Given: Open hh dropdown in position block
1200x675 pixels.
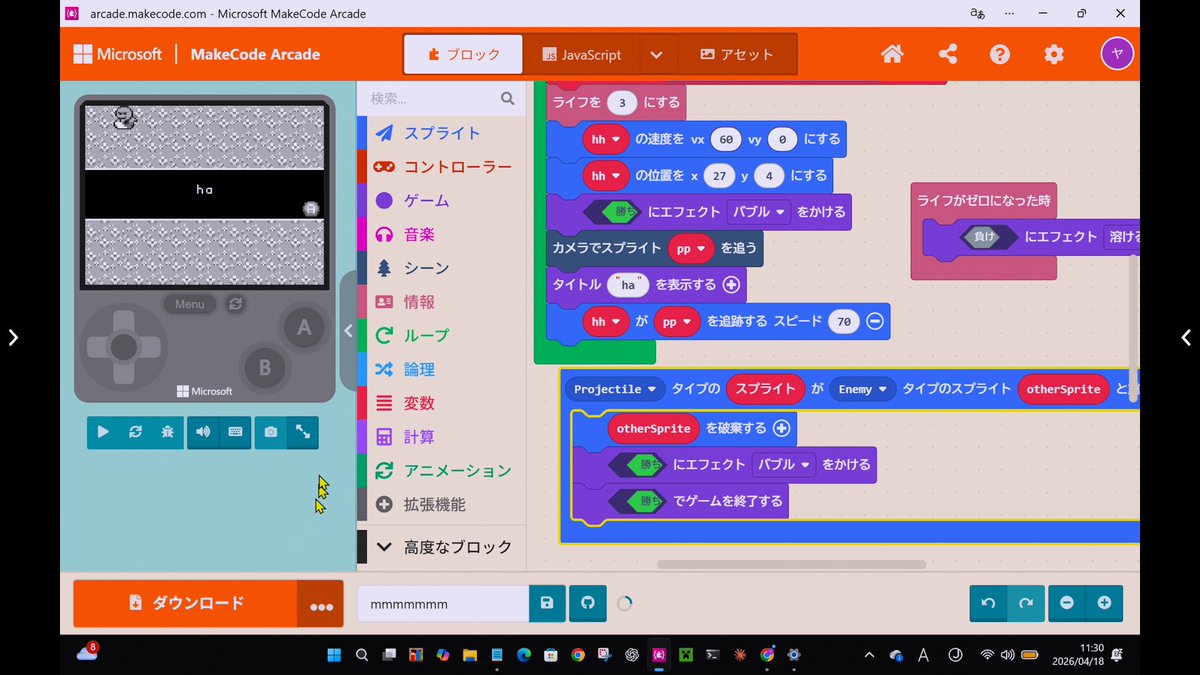Looking at the screenshot, I should (606, 175).
